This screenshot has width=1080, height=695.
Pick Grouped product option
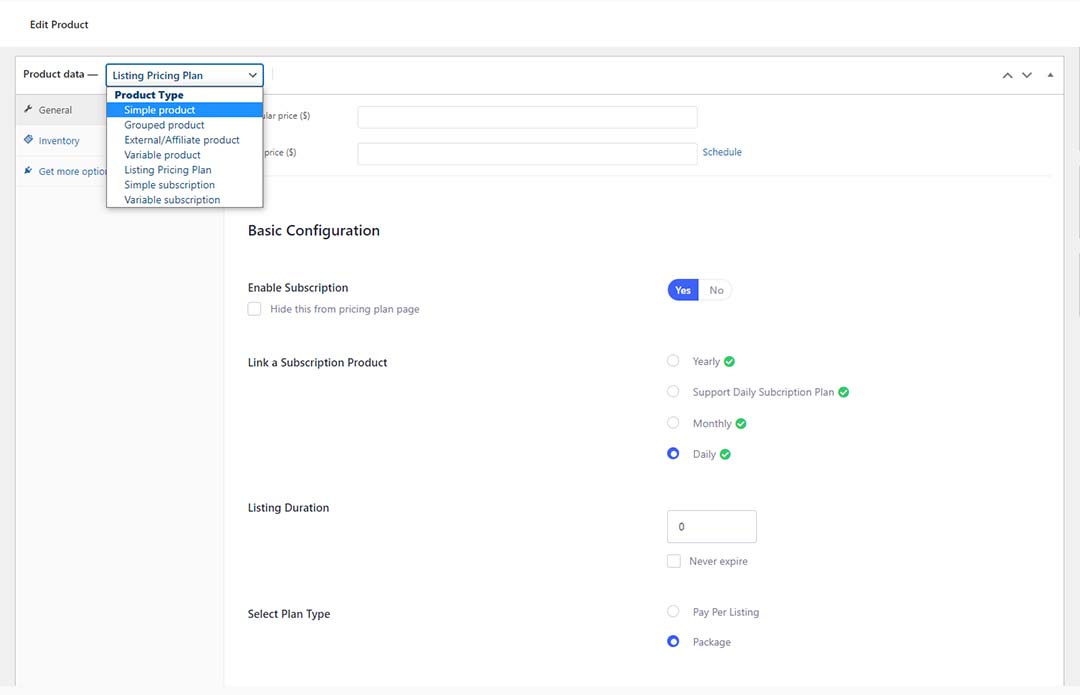pyautogui.click(x=164, y=125)
